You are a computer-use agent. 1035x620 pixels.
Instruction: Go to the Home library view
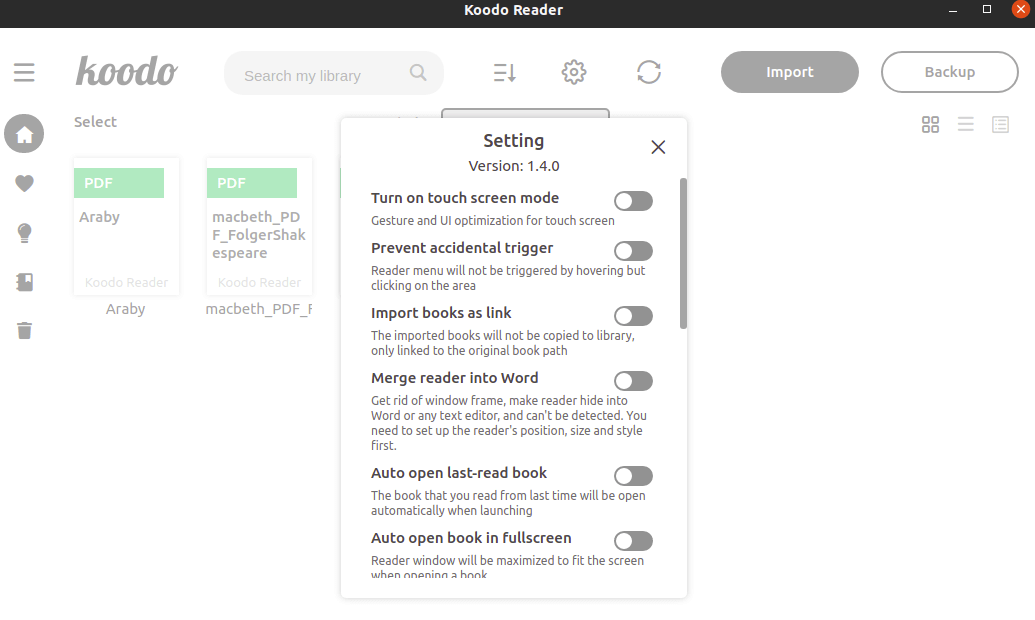click(x=24, y=133)
